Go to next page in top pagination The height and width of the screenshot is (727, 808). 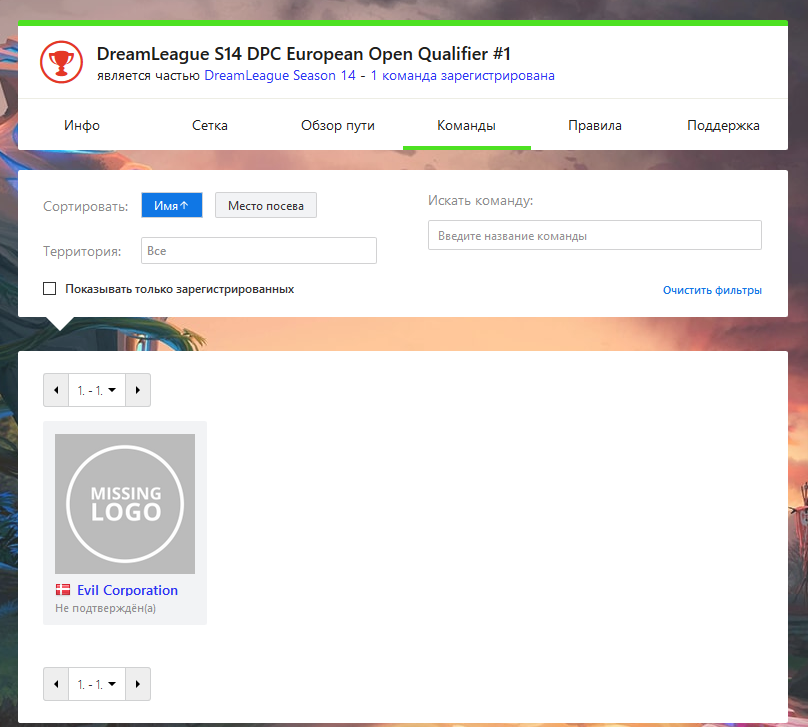pos(138,390)
